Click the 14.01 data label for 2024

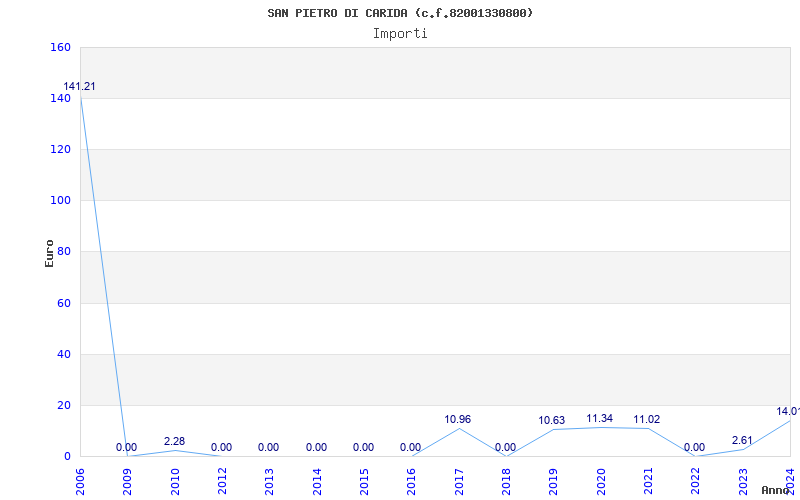click(x=788, y=411)
